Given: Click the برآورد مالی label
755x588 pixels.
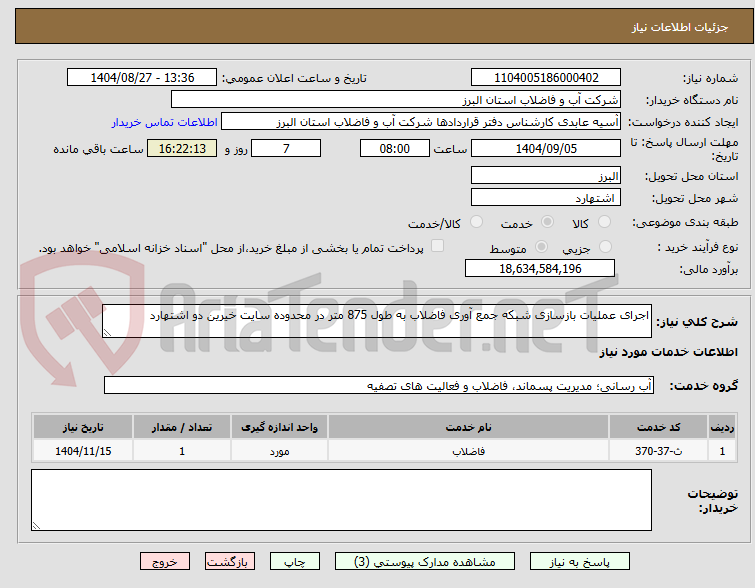Looking at the screenshot, I should pyautogui.click(x=708, y=269).
